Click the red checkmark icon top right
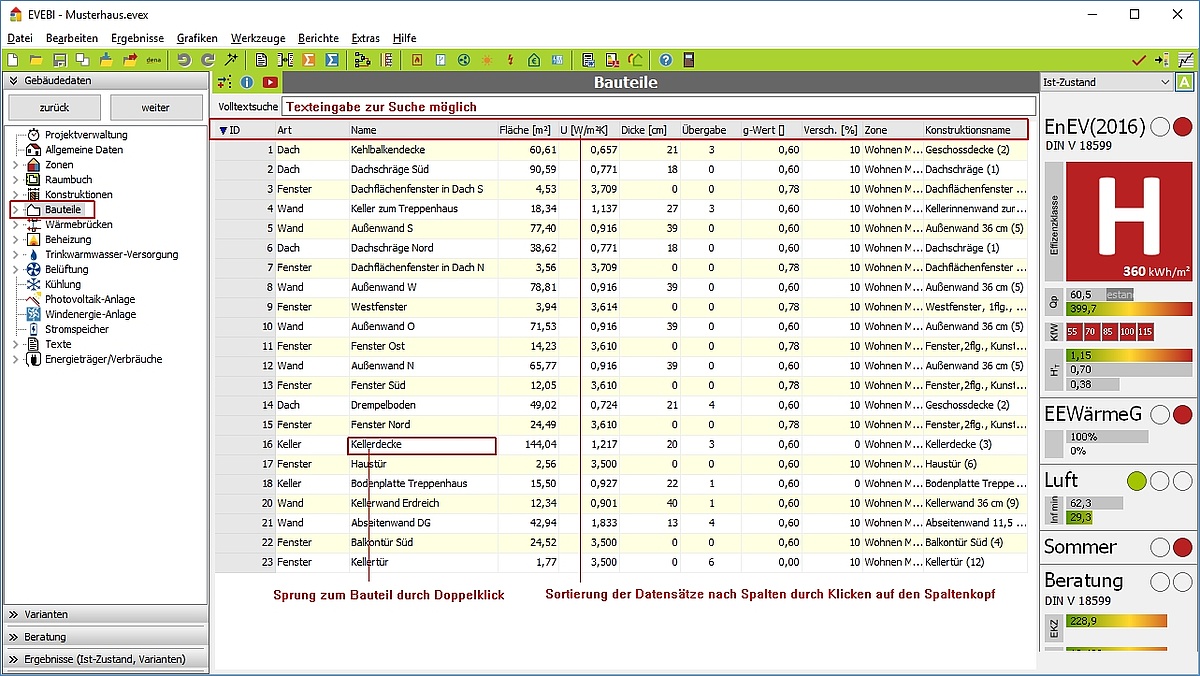 [1138, 60]
